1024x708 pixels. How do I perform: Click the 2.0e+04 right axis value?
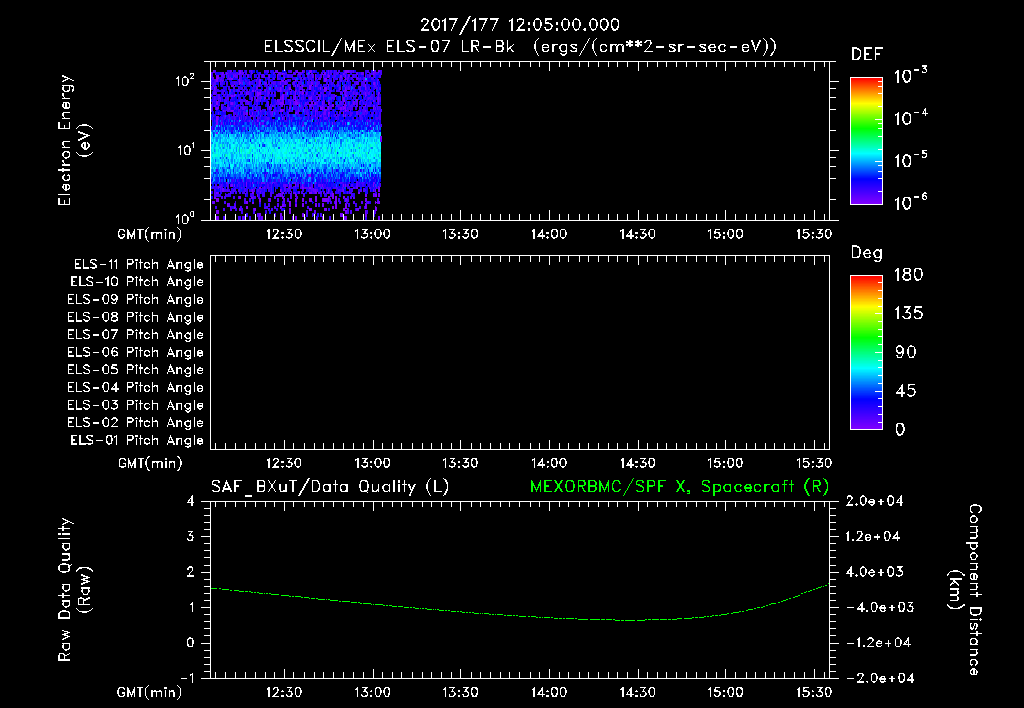click(x=874, y=502)
